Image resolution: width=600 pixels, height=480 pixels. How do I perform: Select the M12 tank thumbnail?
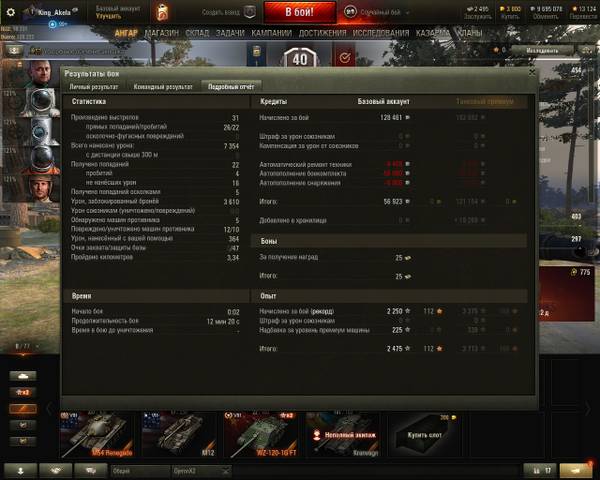pos(179,435)
